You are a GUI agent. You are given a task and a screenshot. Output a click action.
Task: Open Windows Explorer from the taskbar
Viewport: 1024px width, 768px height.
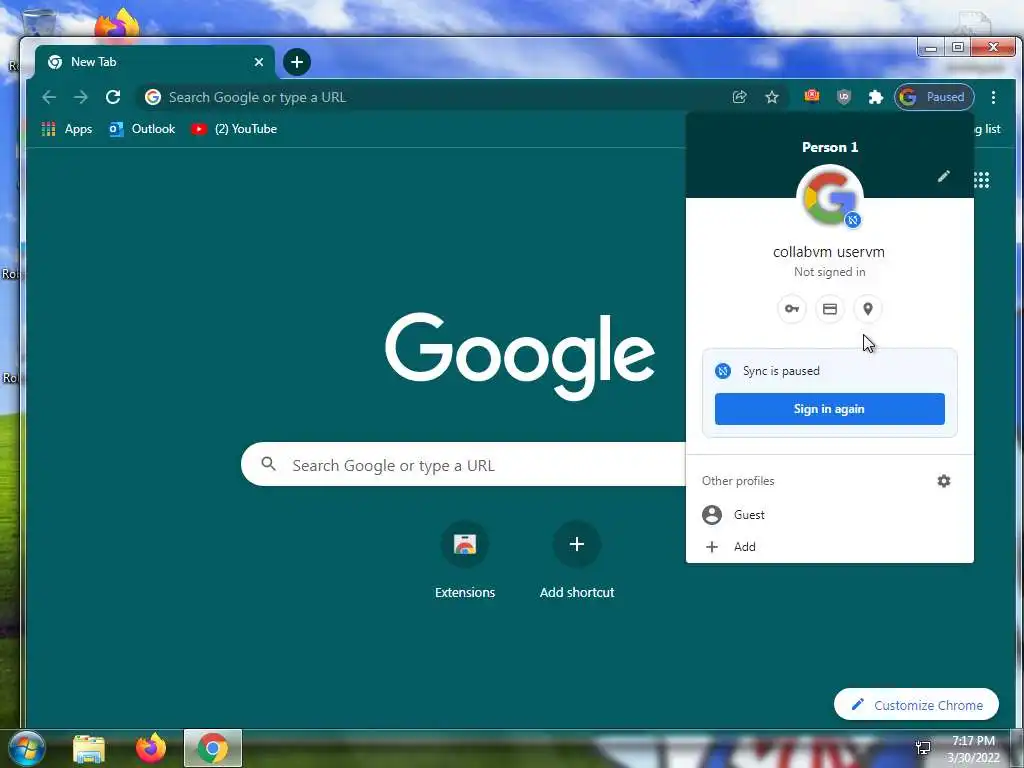(x=89, y=749)
